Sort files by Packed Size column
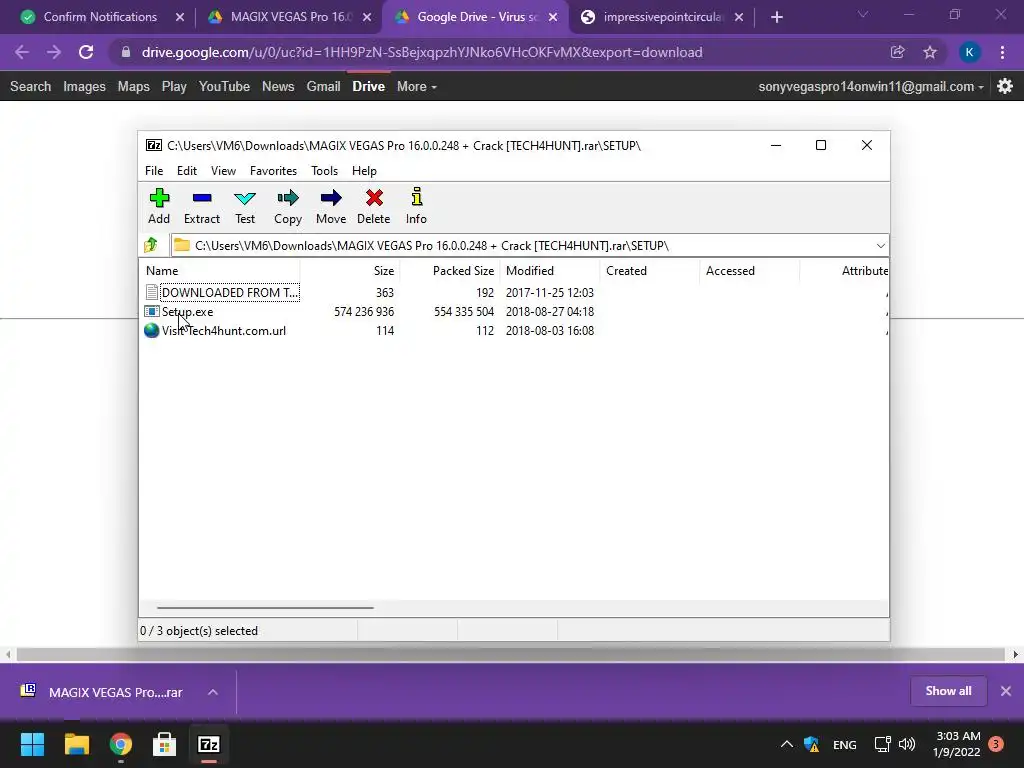This screenshot has width=1024, height=768. click(450, 270)
